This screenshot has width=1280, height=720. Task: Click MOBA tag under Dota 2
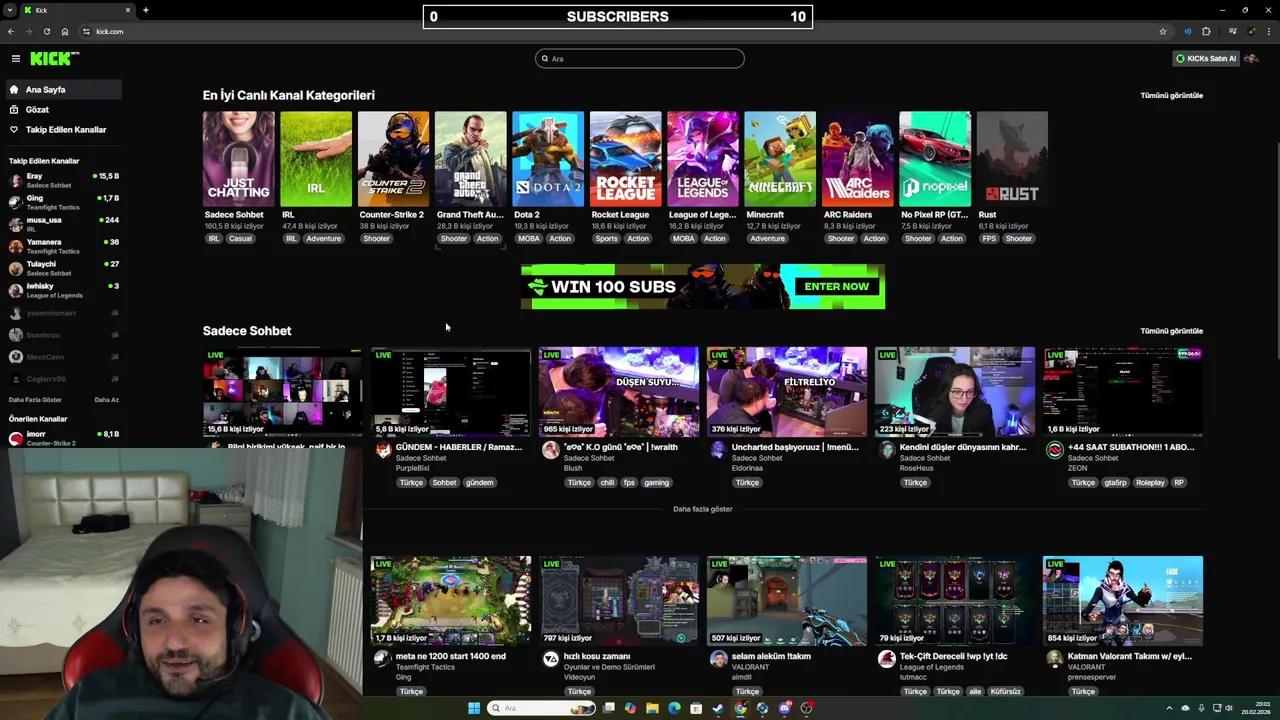coord(529,239)
